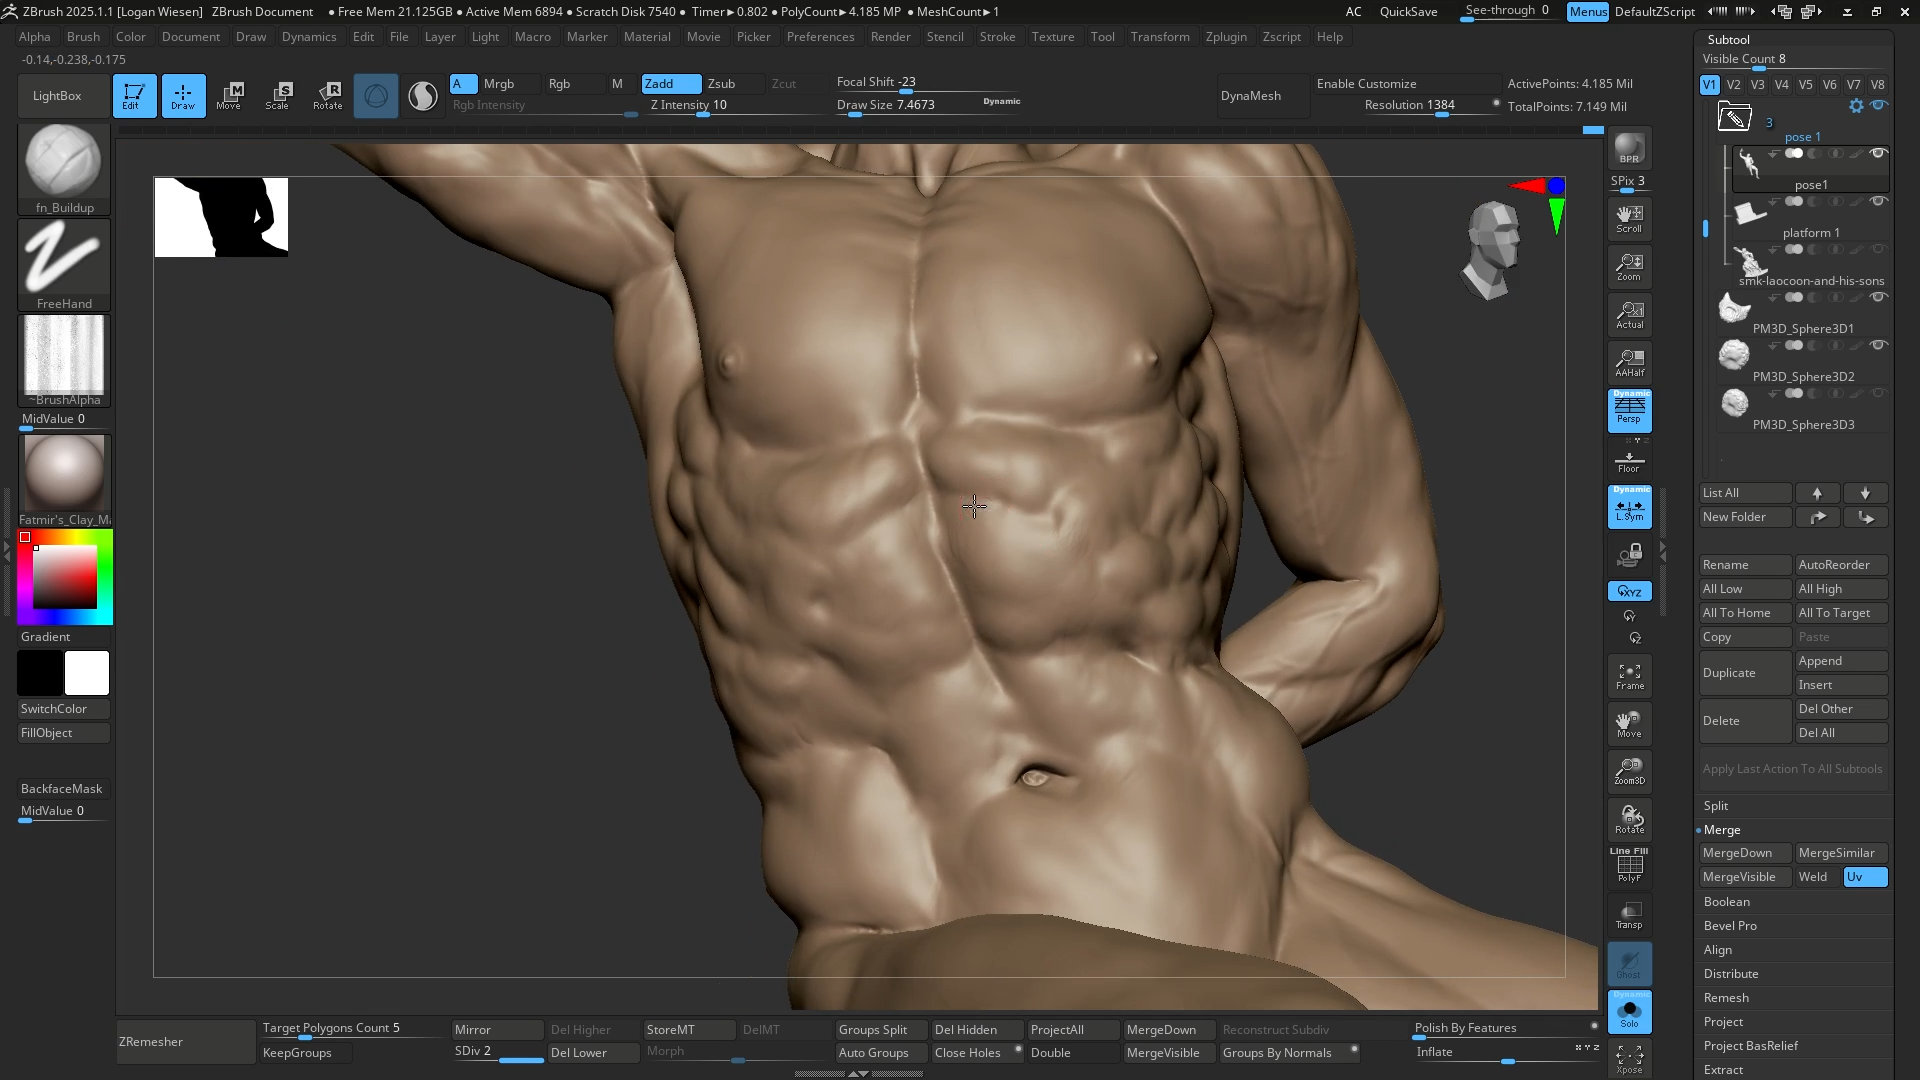The image size is (1920, 1080).
Task: Toggle Perspective mode with the Persp icon
Action: pos(1629,410)
